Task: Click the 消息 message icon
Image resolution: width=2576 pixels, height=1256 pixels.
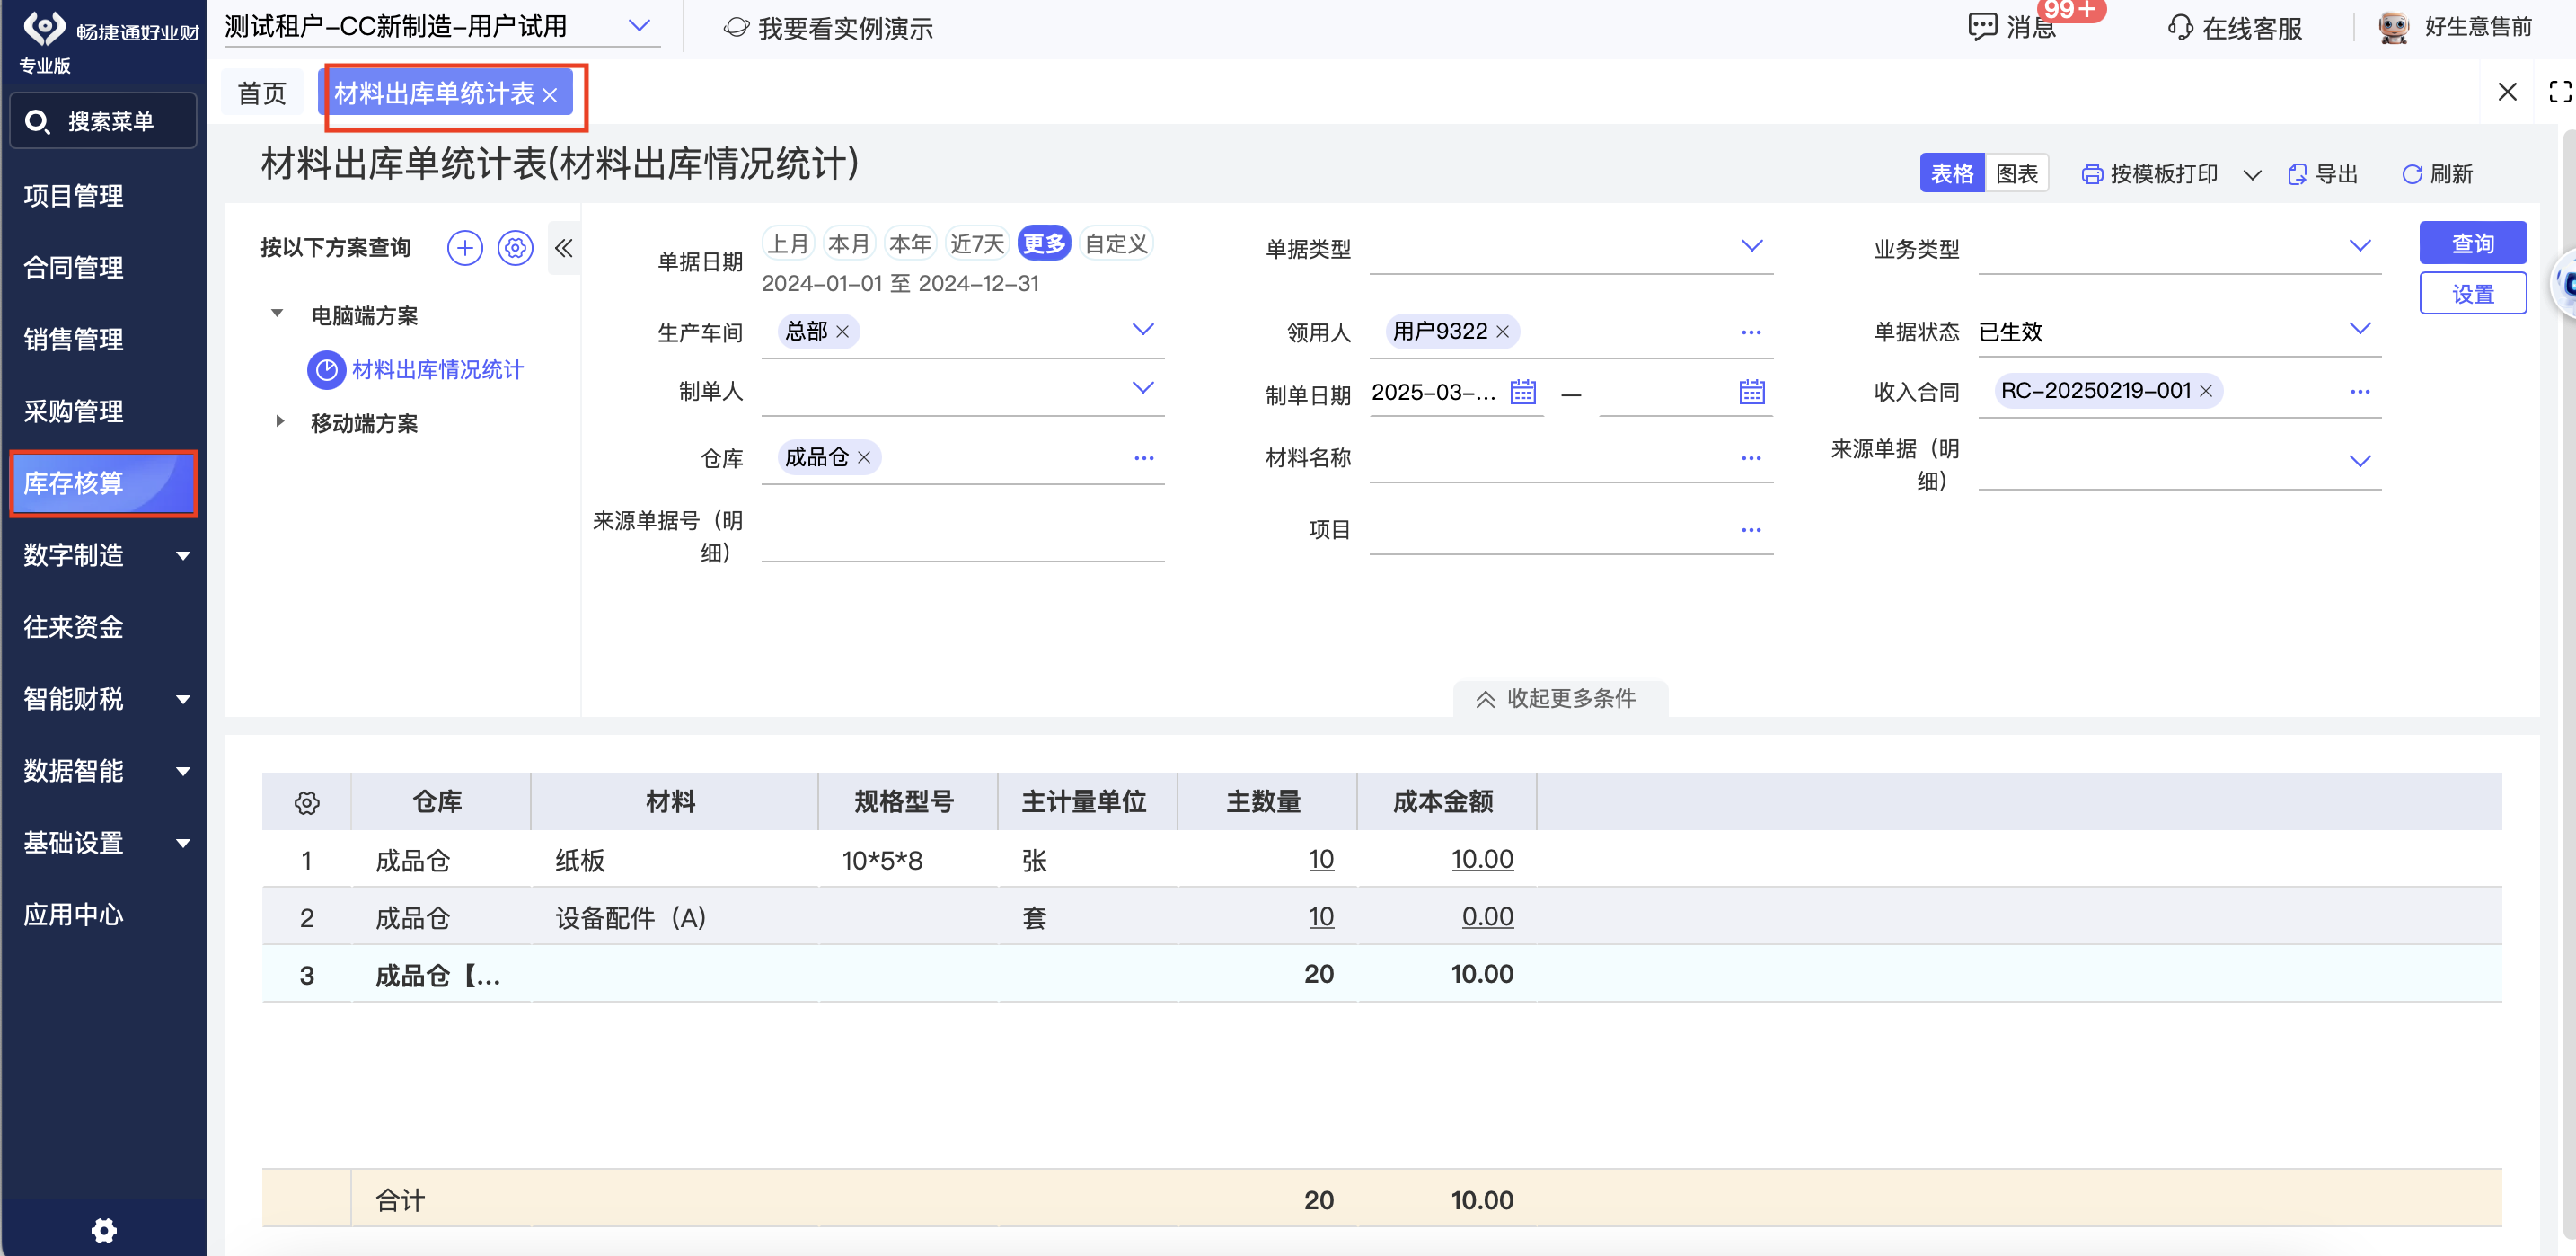Action: point(1982,27)
